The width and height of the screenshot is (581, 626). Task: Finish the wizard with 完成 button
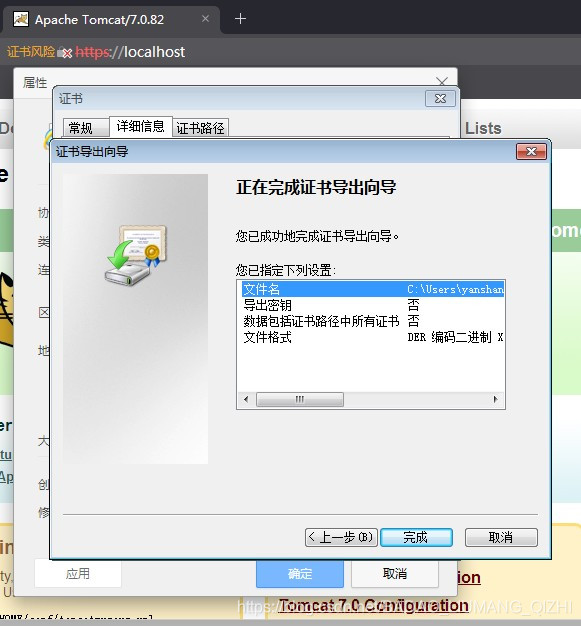pos(416,537)
